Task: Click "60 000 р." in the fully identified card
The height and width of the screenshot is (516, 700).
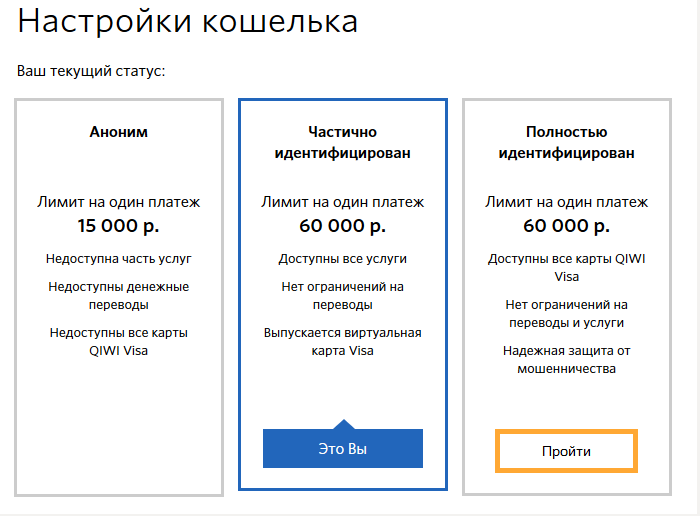Action: (566, 224)
